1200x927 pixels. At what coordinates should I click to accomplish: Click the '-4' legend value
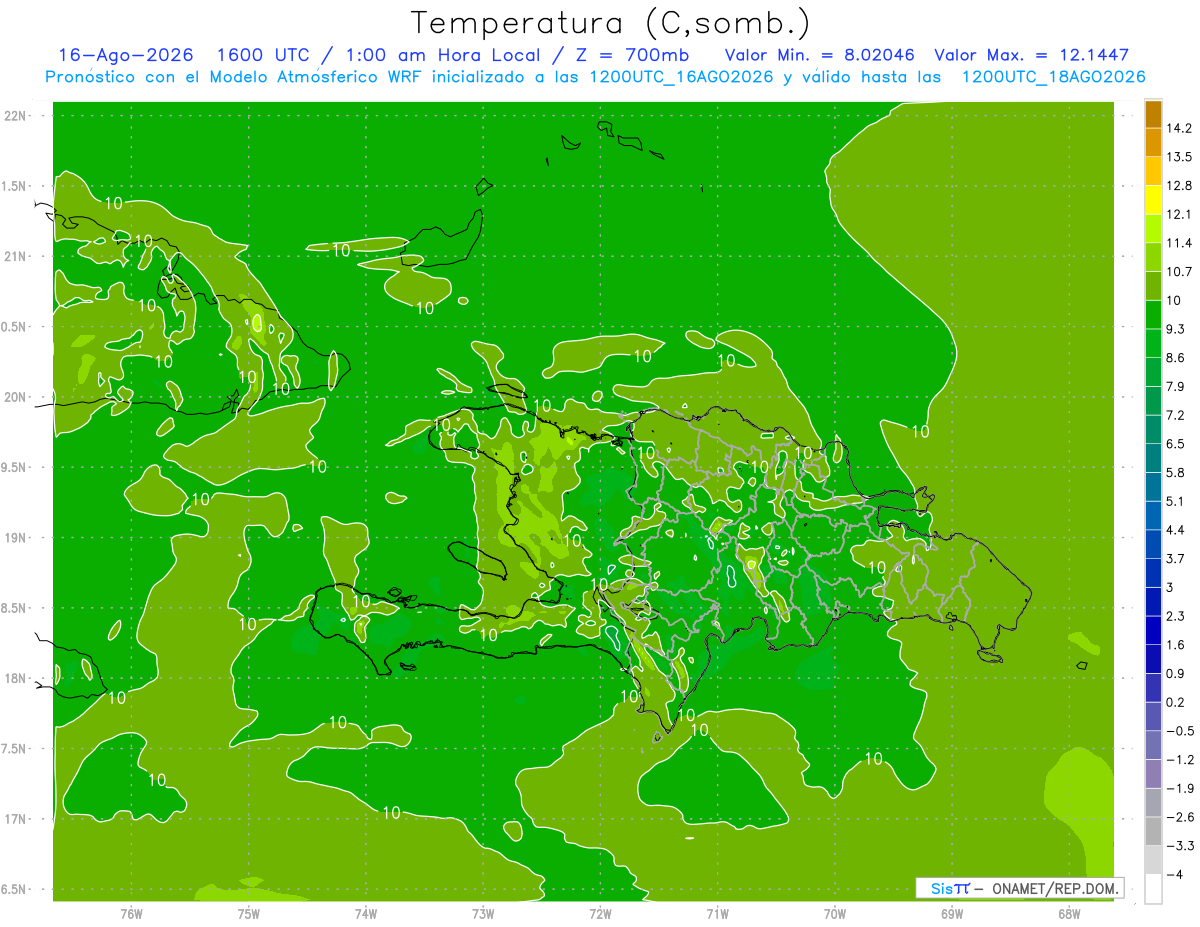[1176, 875]
